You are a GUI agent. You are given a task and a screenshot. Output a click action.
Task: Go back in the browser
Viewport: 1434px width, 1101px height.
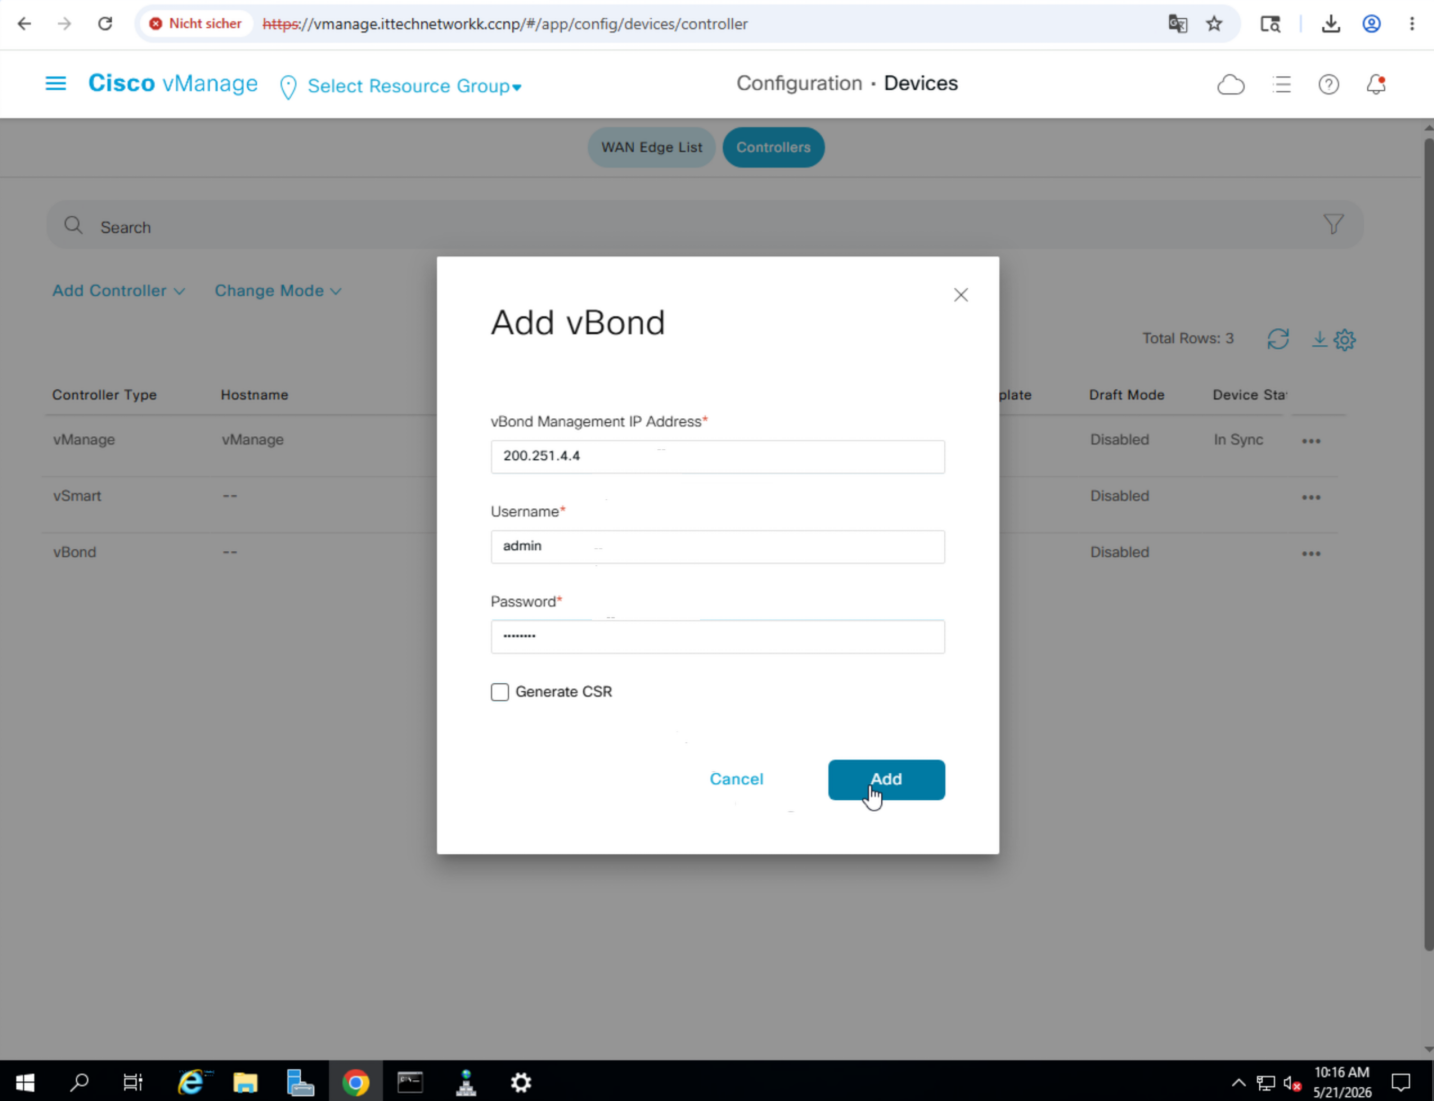tap(24, 23)
